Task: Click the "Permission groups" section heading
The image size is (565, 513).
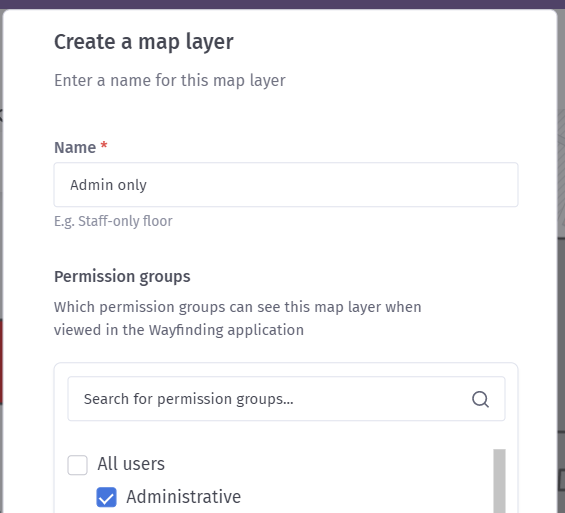Action: point(122,277)
